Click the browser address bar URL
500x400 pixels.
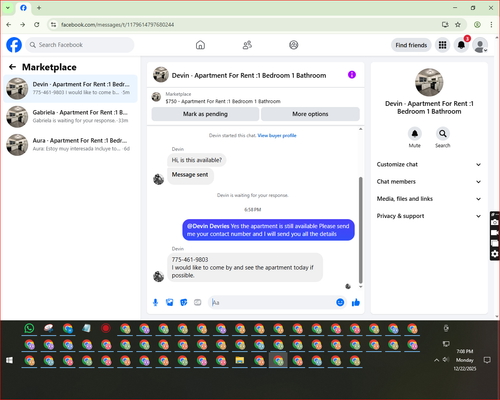[117, 25]
